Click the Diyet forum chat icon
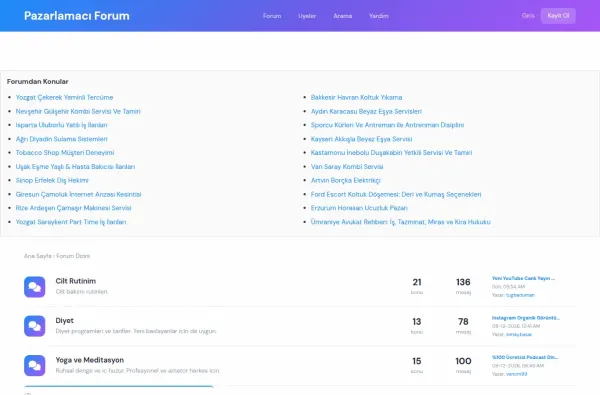This screenshot has width=600, height=395. coord(34,326)
